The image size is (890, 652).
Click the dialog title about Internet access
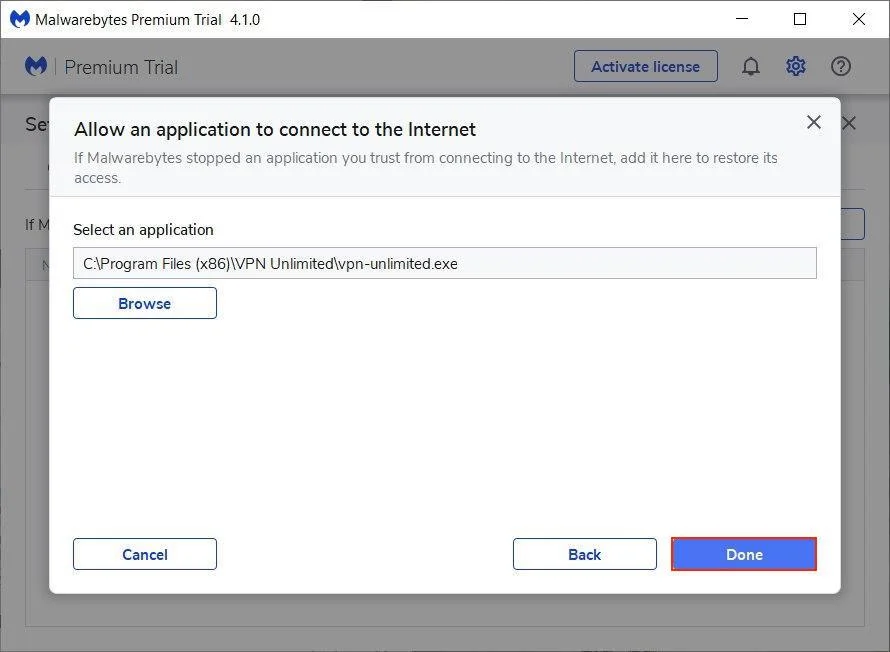pyautogui.click(x=275, y=129)
